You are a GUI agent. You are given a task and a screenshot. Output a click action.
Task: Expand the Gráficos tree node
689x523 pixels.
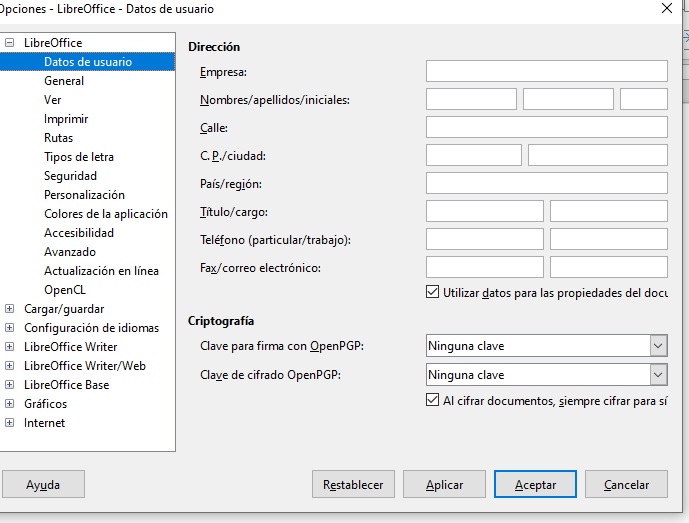coord(9,403)
